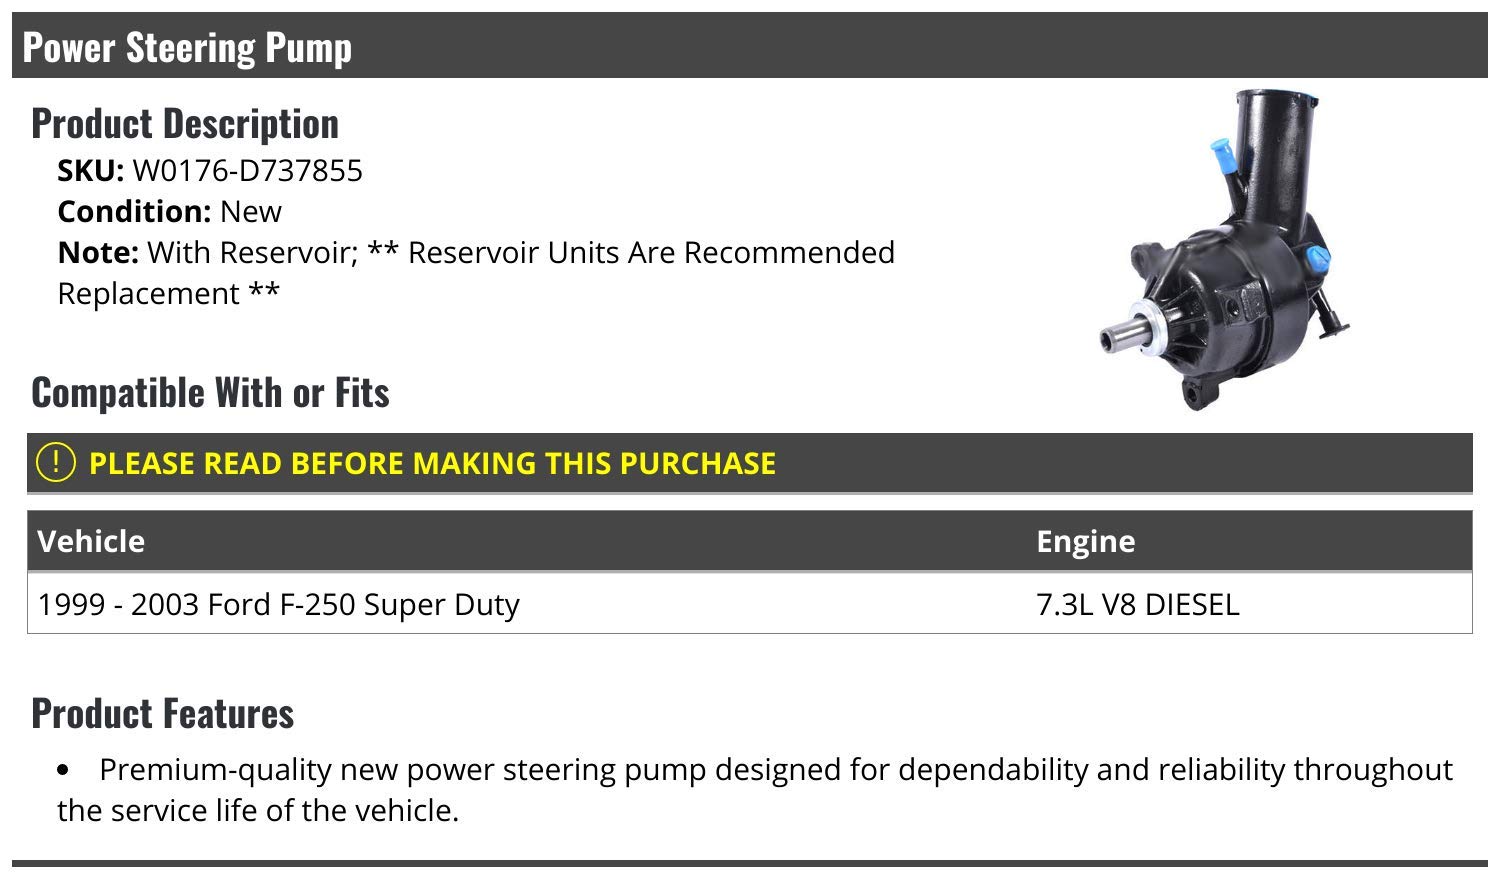Select the SKU number W0176-D737855
Image resolution: width=1500 pixels, height=879 pixels.
[x=247, y=171]
